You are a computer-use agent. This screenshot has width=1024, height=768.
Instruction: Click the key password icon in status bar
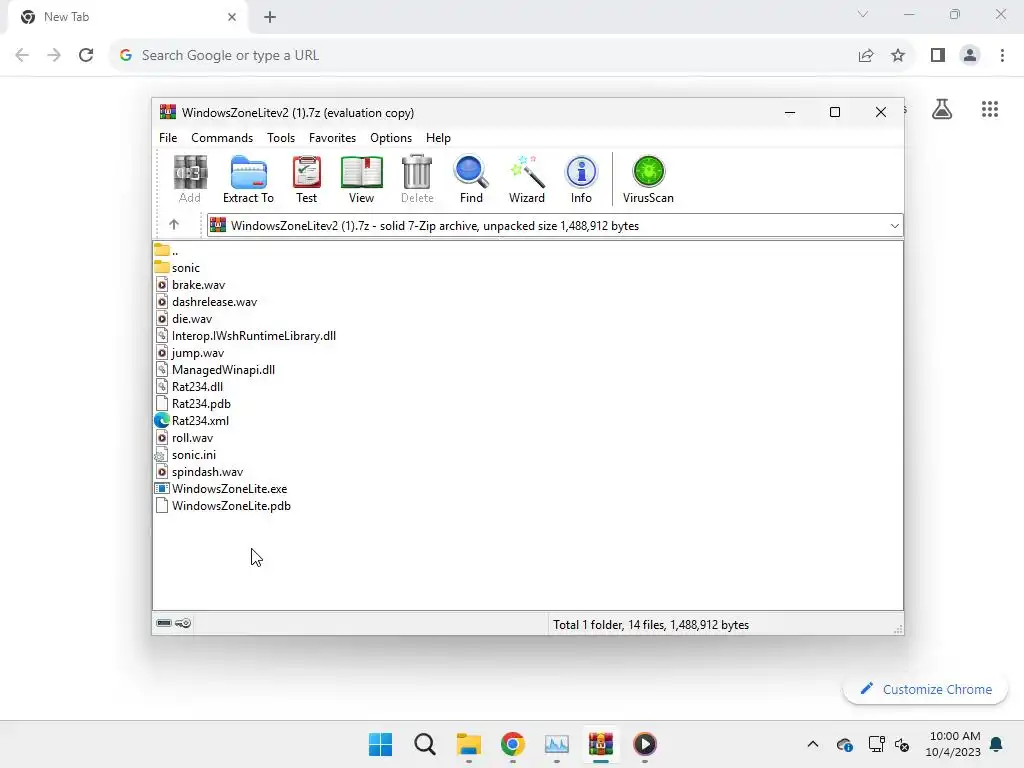pyautogui.click(x=184, y=623)
